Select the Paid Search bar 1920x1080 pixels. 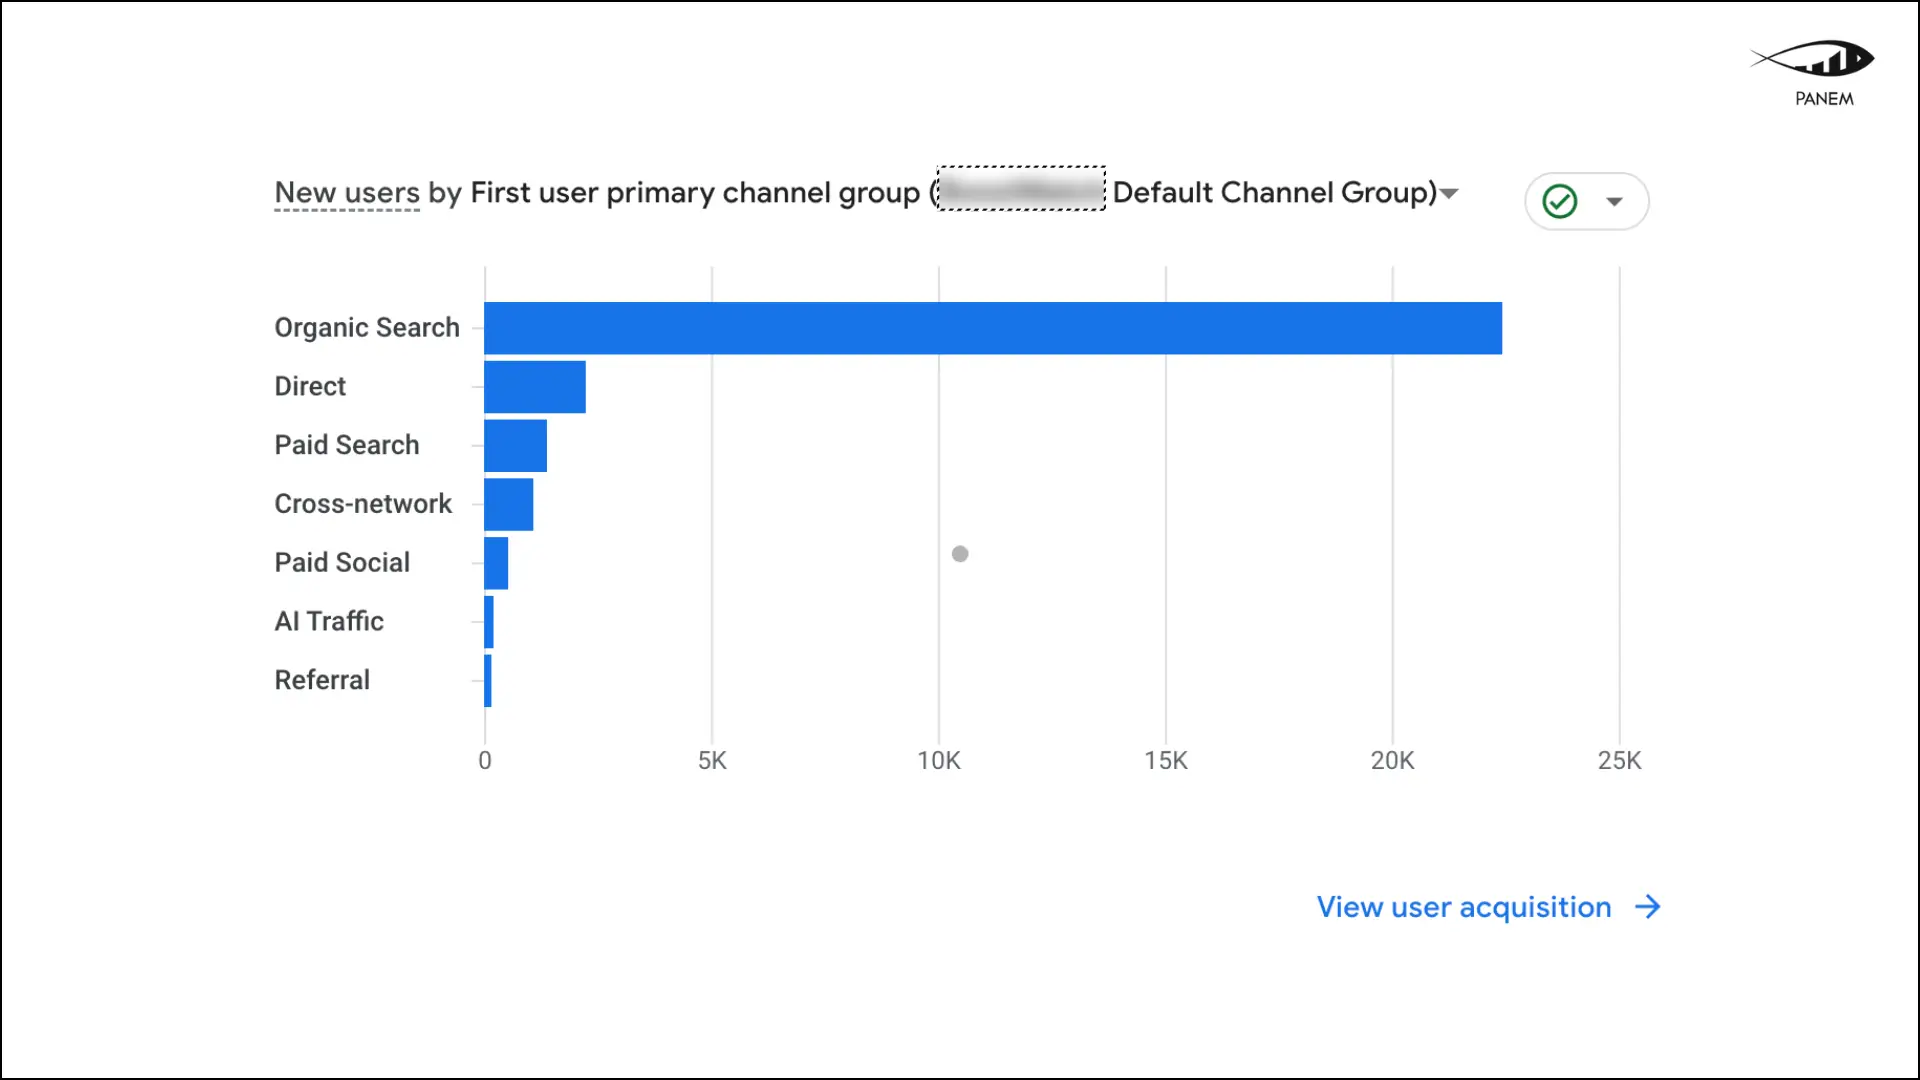(x=515, y=445)
